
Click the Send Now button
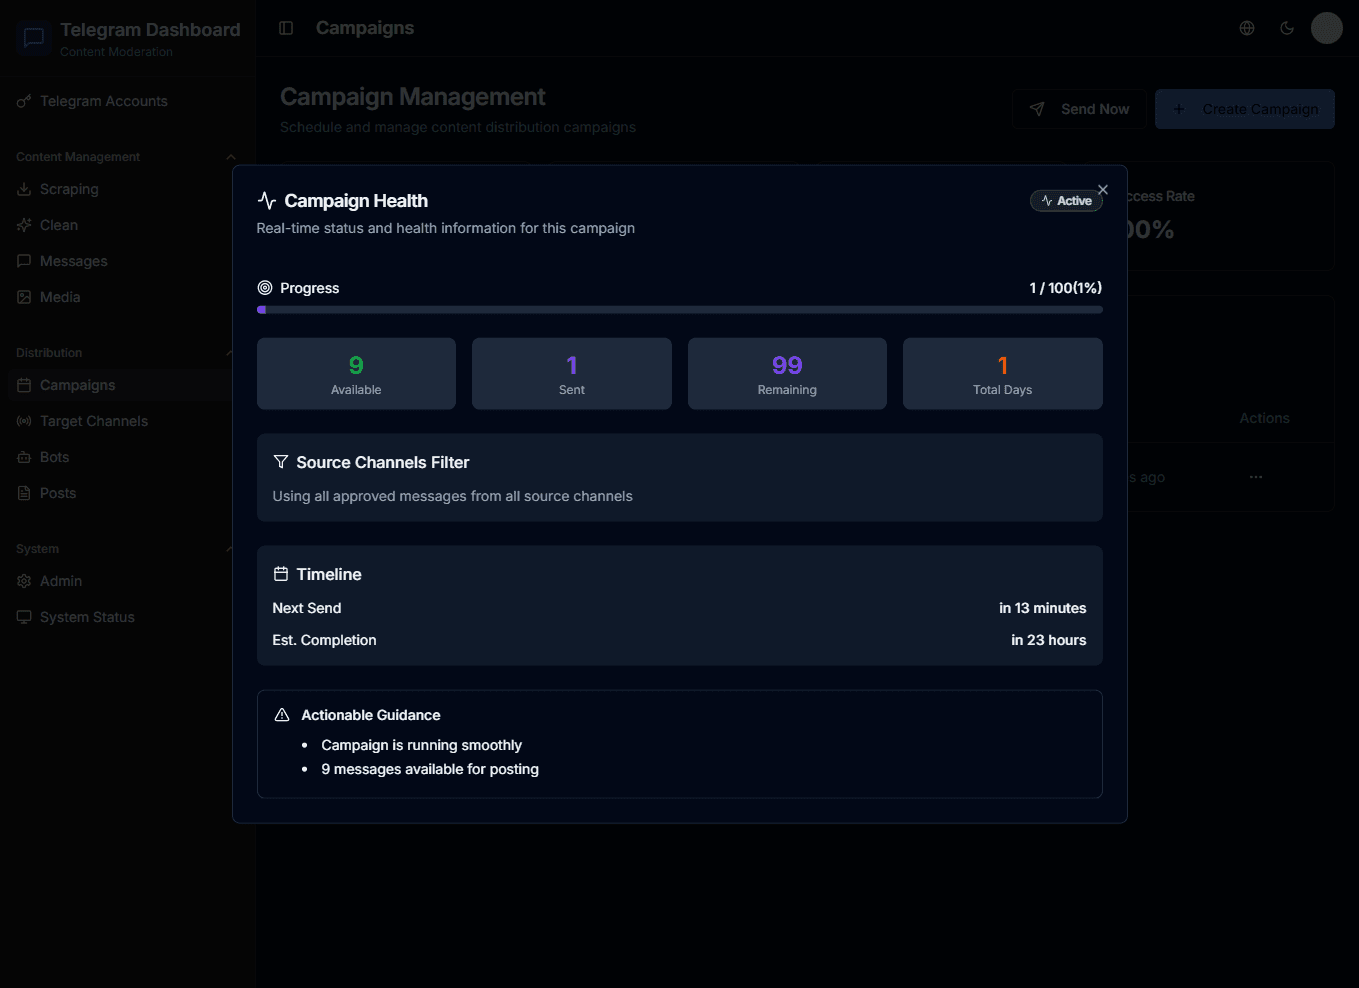[1079, 109]
